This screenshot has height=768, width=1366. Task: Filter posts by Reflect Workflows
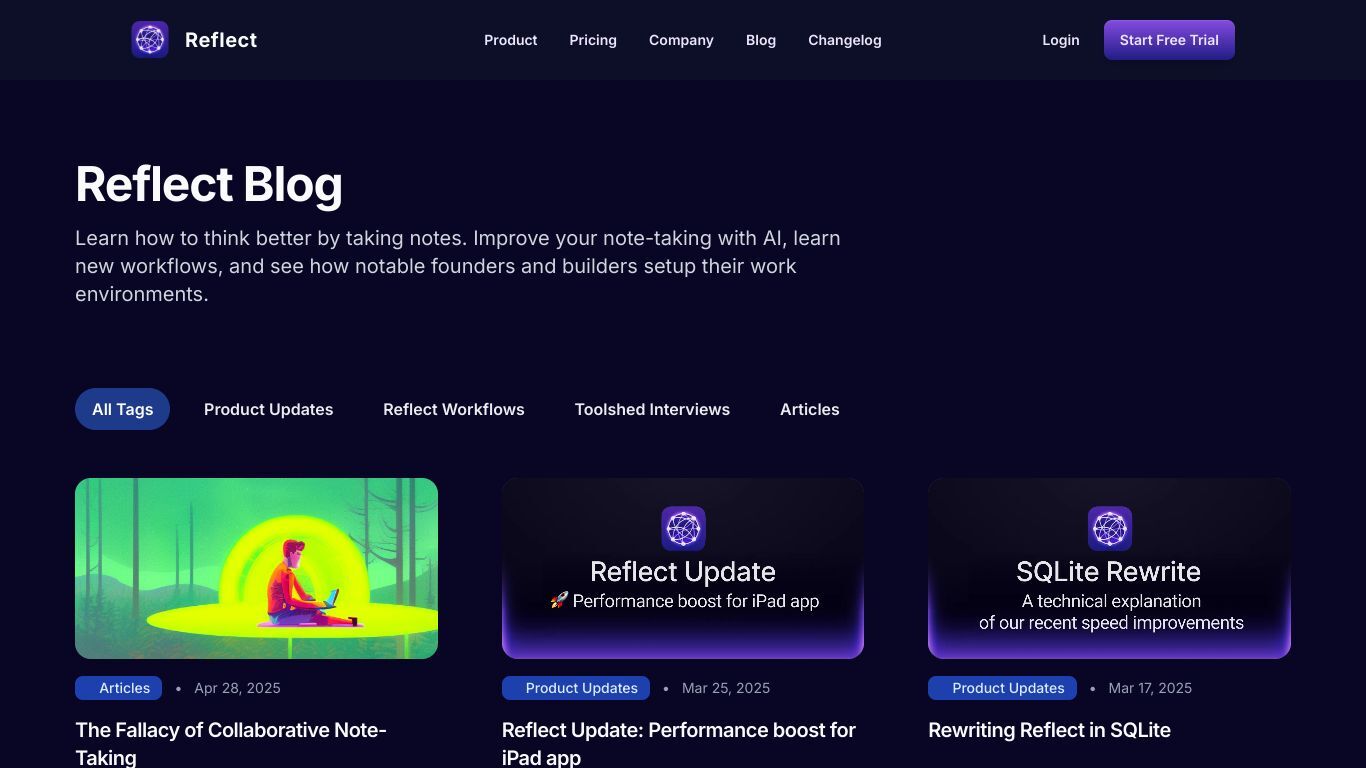click(x=454, y=409)
